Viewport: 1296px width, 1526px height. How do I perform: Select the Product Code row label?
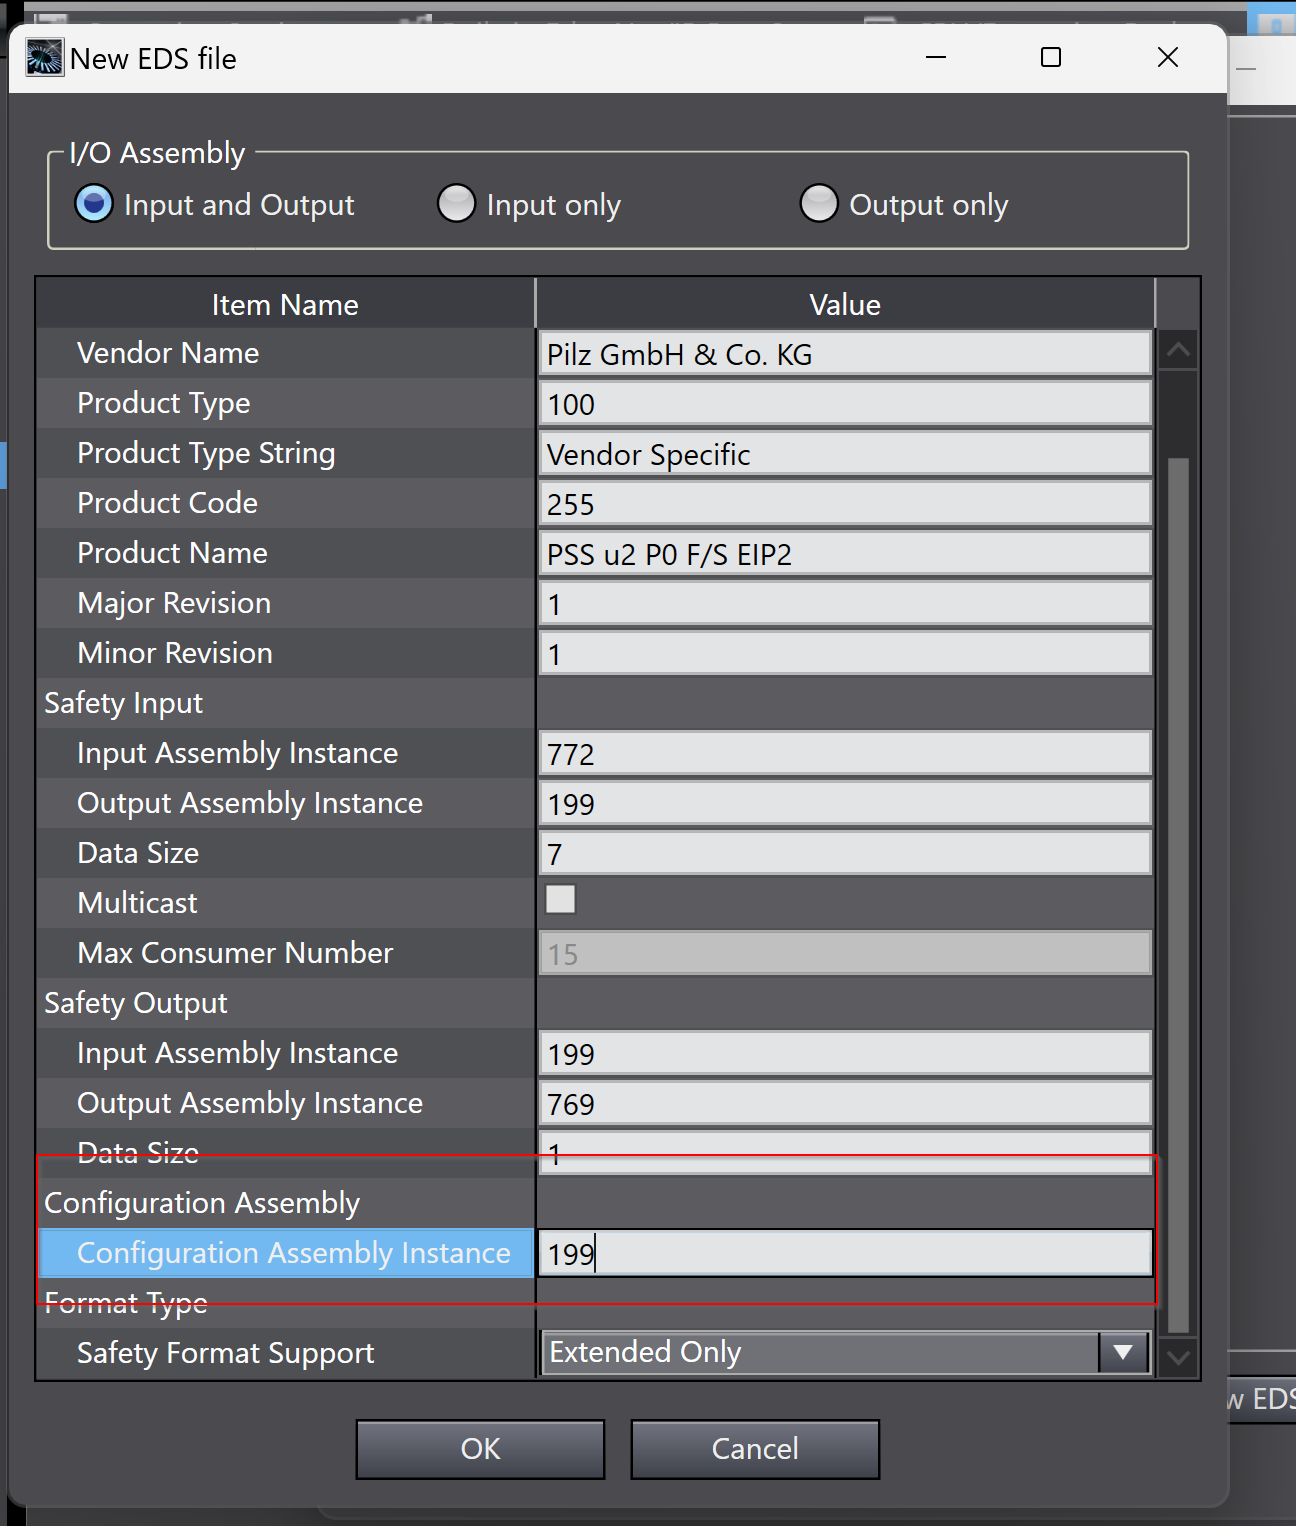click(x=168, y=503)
